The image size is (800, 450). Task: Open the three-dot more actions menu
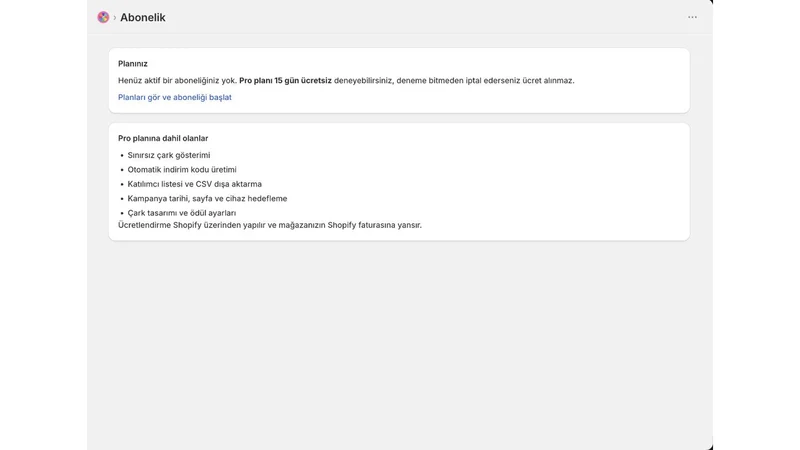pyautogui.click(x=692, y=17)
